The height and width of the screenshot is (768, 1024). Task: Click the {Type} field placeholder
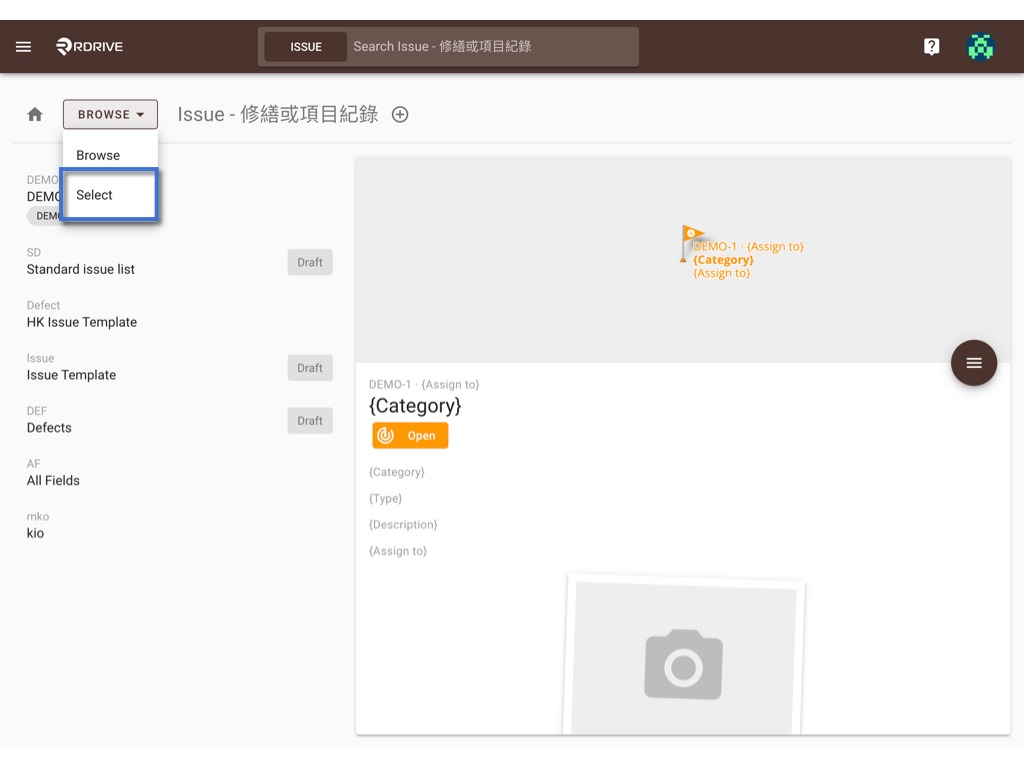pos(385,498)
